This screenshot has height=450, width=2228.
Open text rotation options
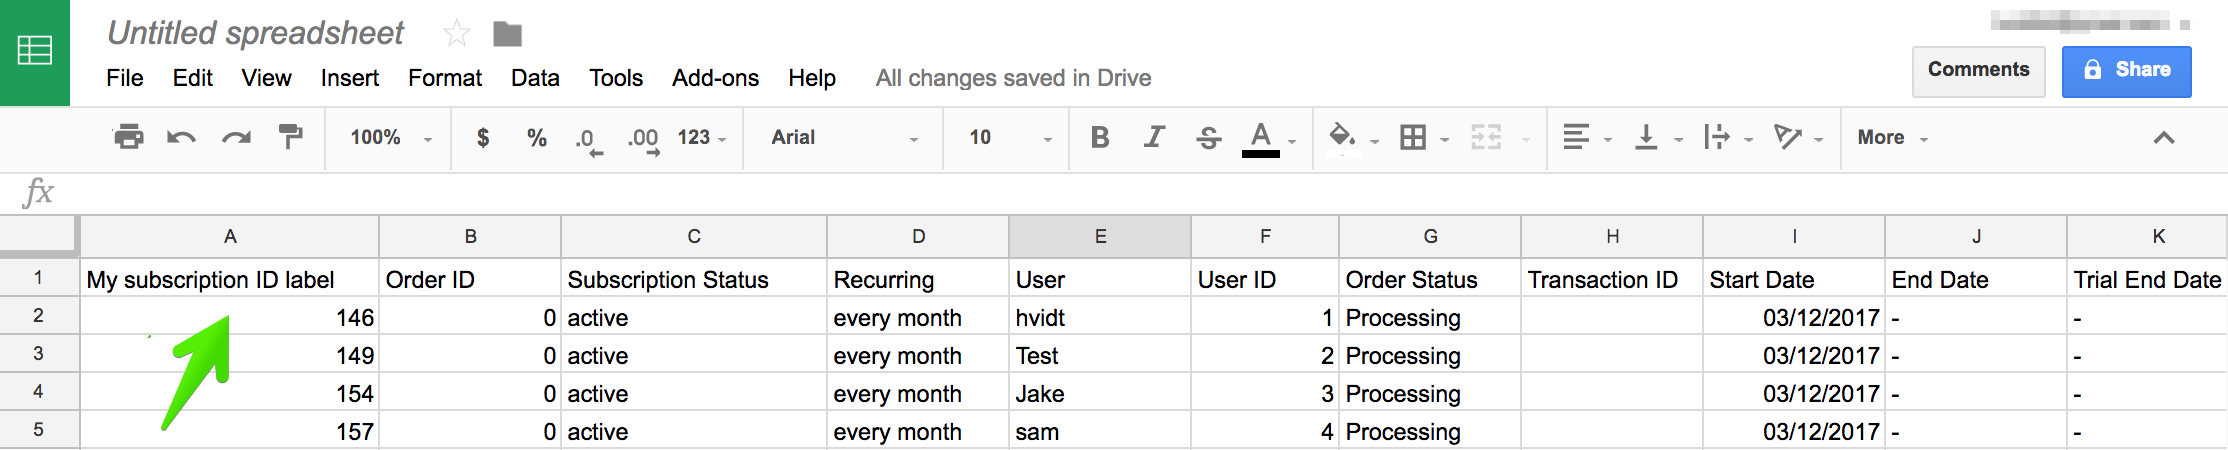1787,137
